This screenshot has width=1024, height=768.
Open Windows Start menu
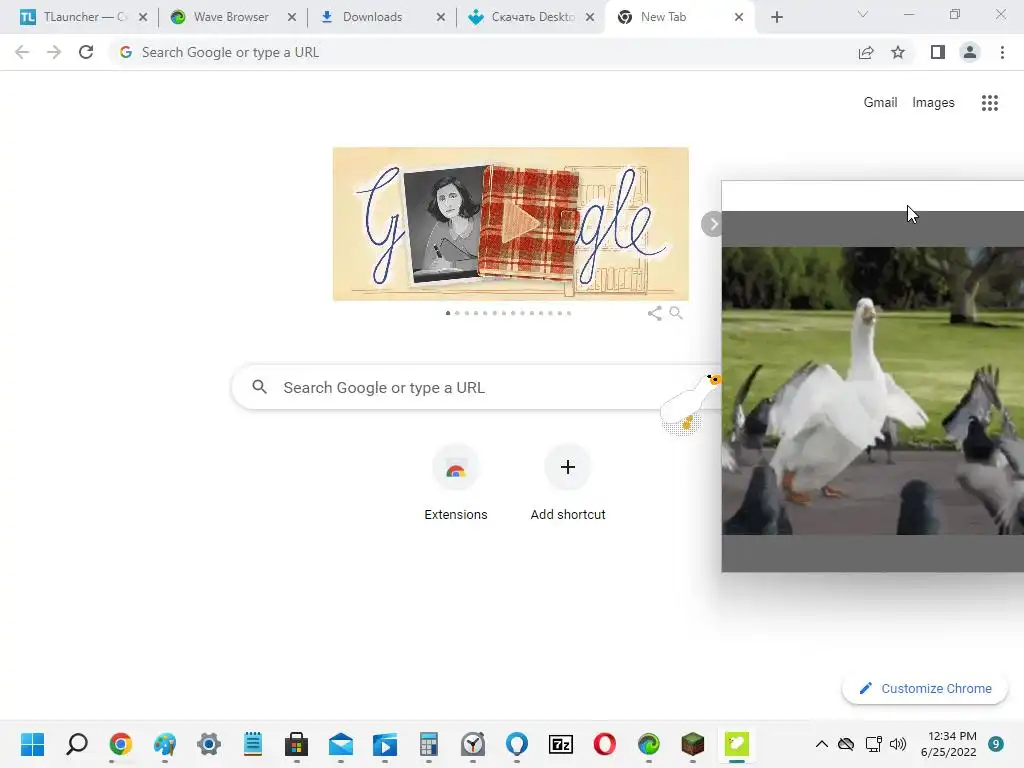click(33, 744)
